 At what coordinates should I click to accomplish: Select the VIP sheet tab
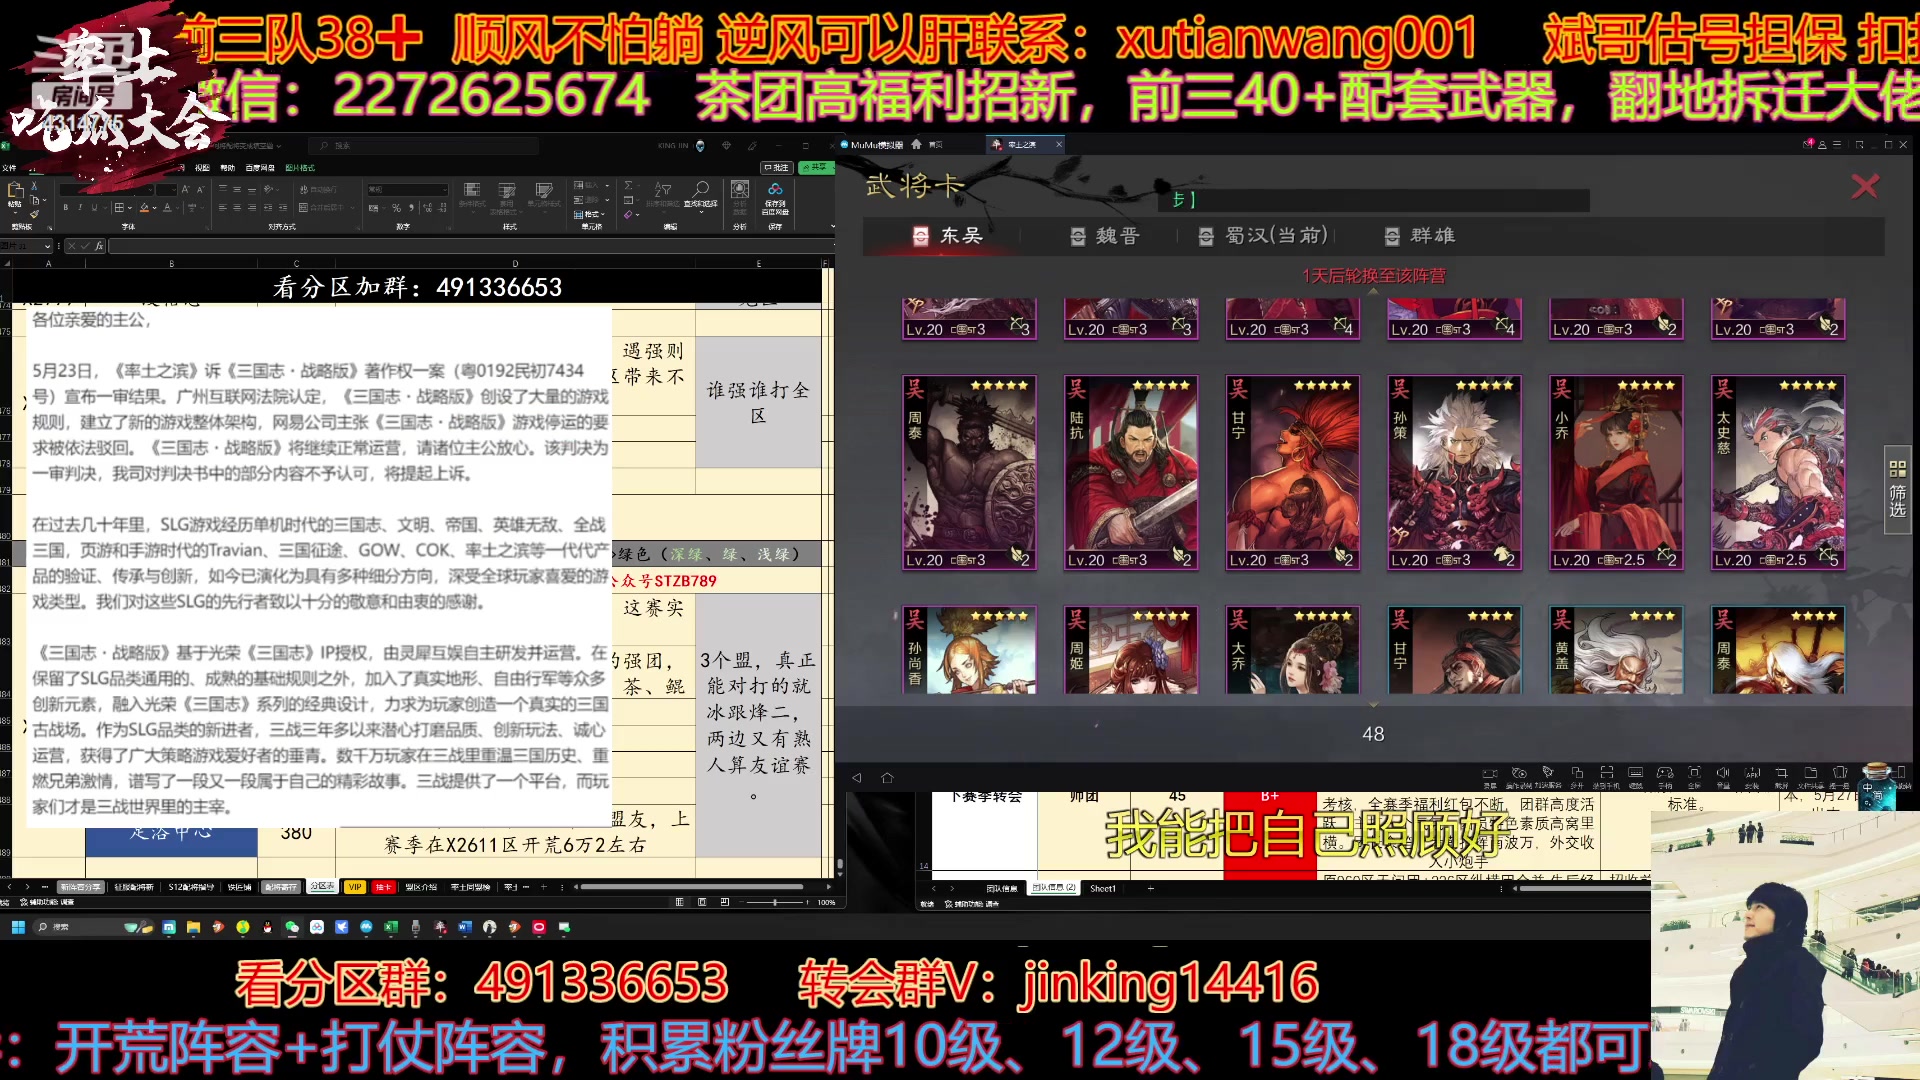coord(355,887)
